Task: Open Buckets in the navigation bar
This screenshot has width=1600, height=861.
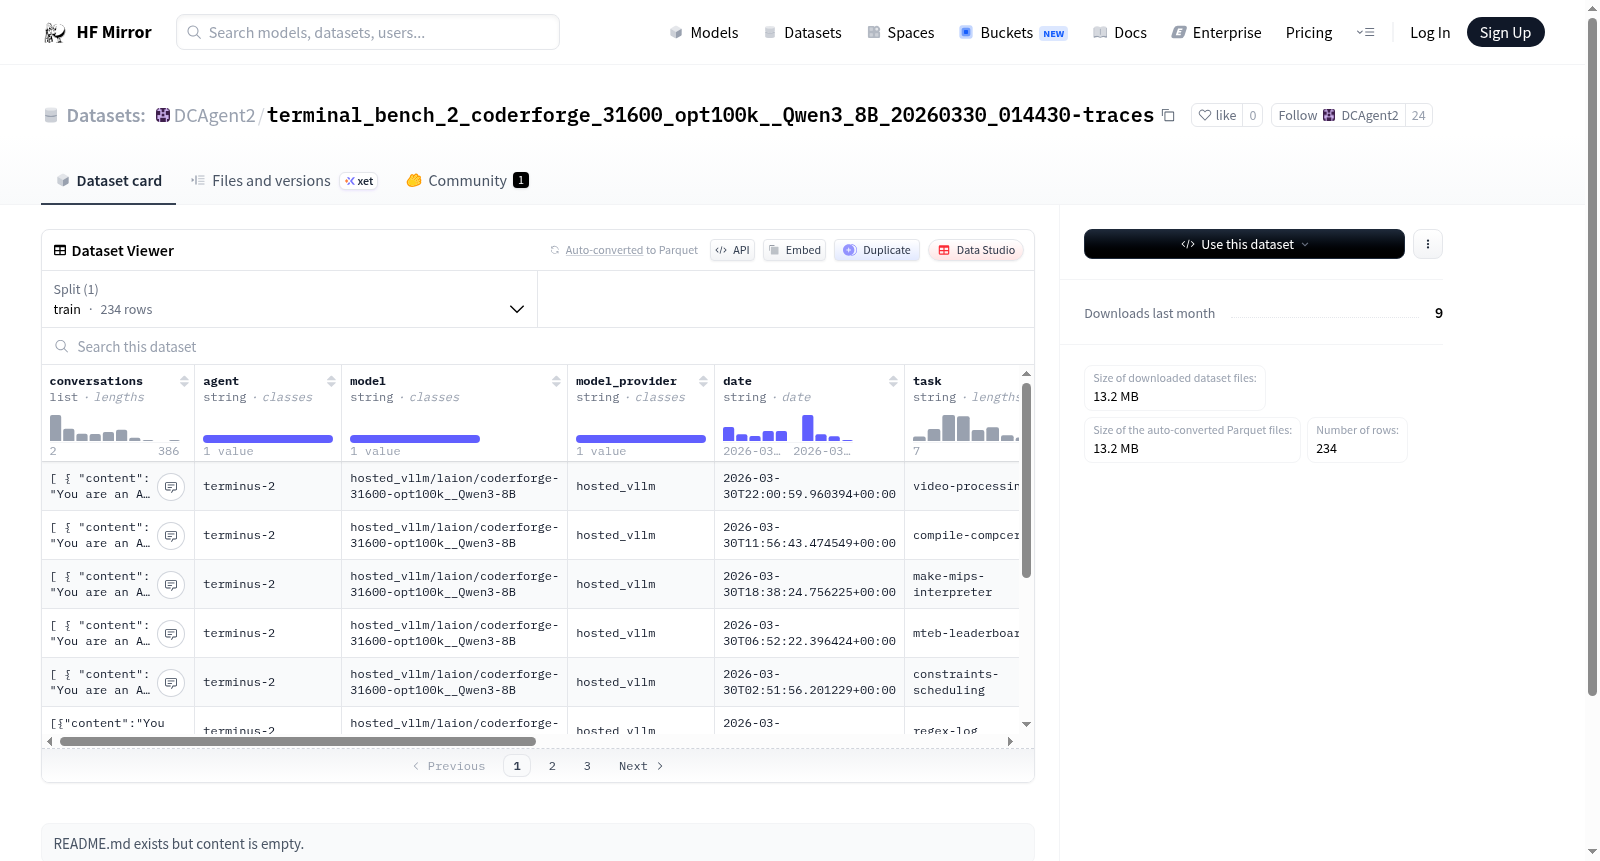Action: pyautogui.click(x=1013, y=33)
